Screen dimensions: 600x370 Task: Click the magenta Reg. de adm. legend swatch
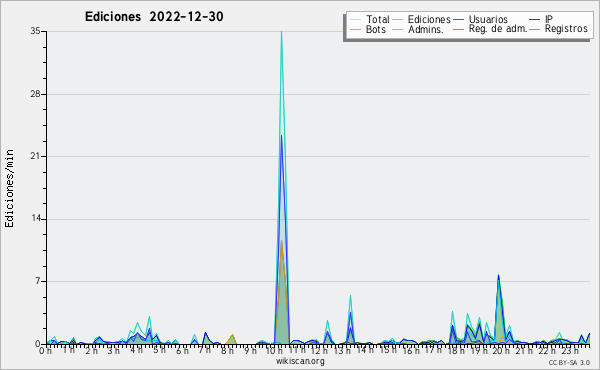(458, 29)
